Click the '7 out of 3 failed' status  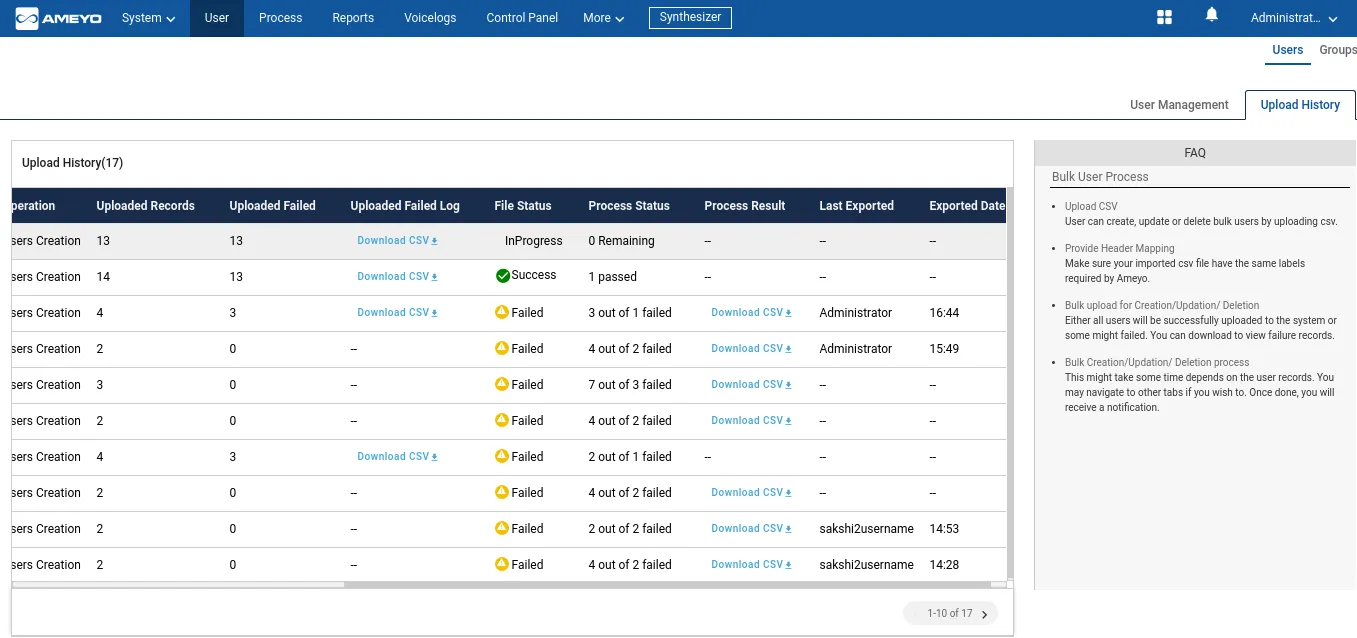click(630, 385)
